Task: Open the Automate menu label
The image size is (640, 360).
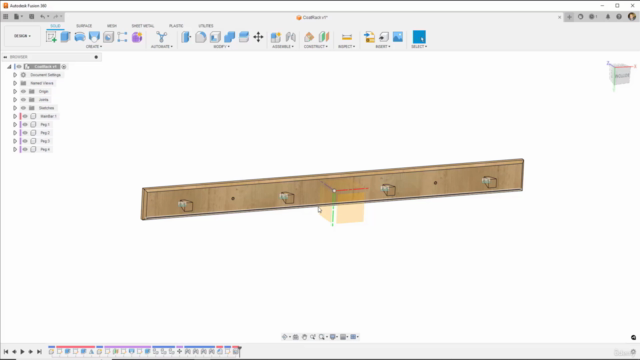Action: (162, 47)
